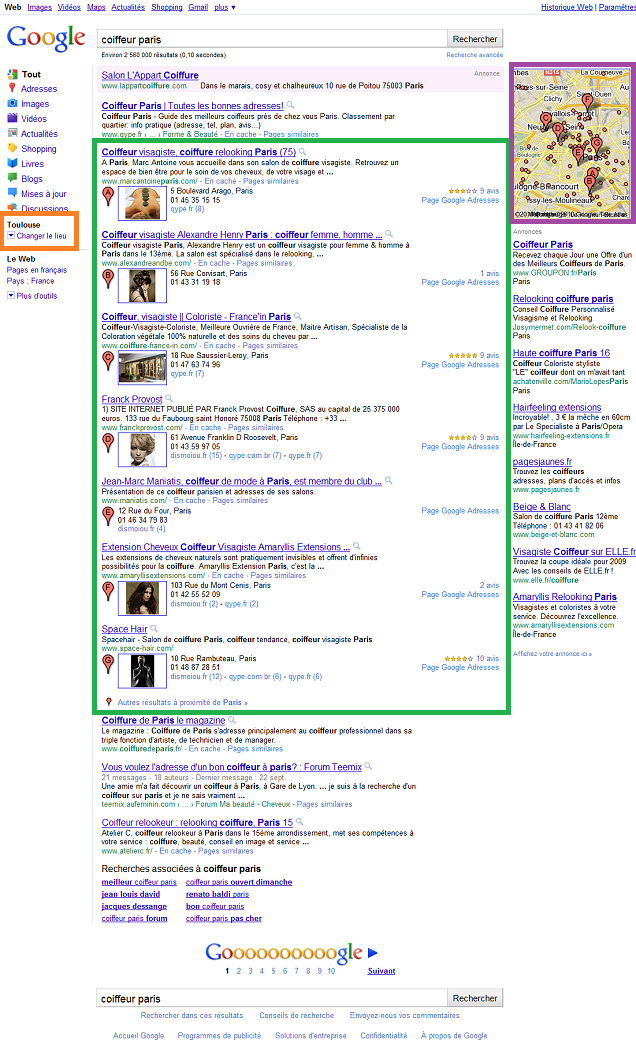Image resolution: width=636 pixels, height=1051 pixels.
Task: Click the Vidéos icon in sidebar
Action: (x=12, y=118)
